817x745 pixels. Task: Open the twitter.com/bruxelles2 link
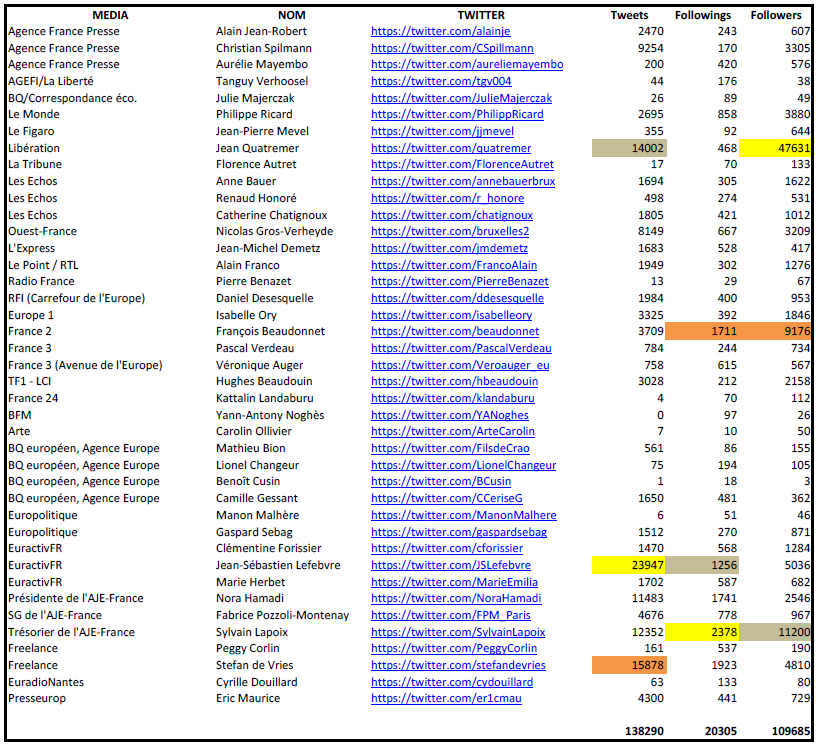coord(450,231)
